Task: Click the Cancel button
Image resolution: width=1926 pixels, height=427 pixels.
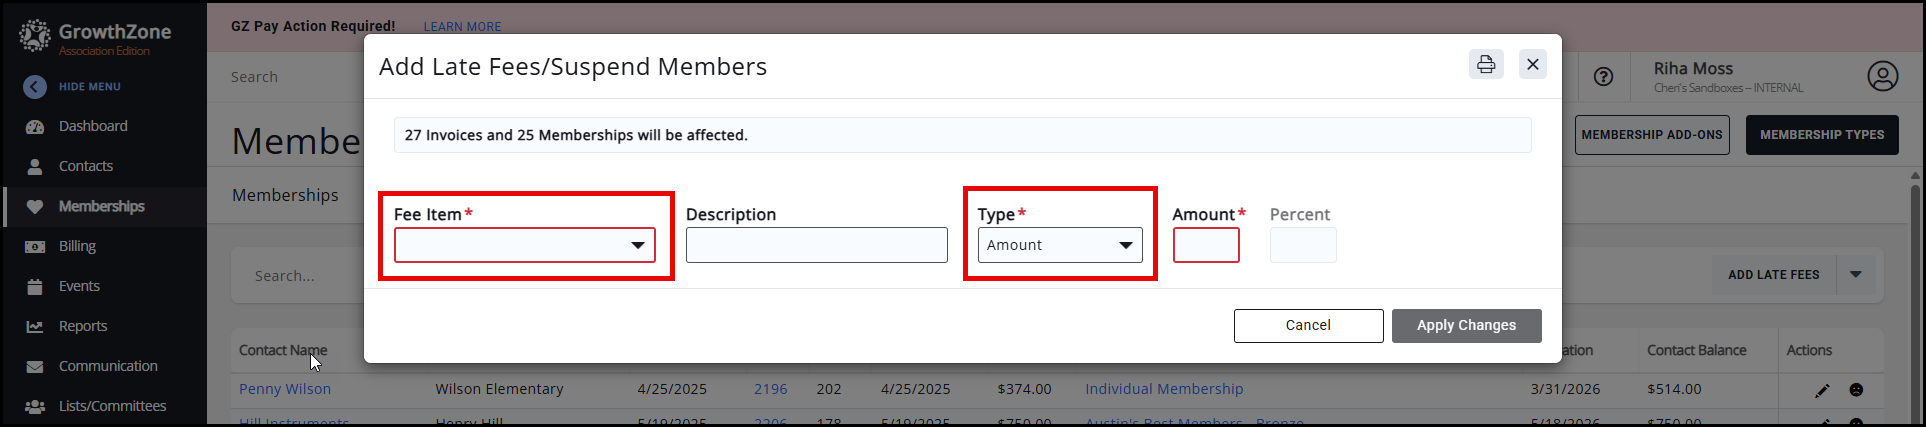Action: tap(1308, 326)
